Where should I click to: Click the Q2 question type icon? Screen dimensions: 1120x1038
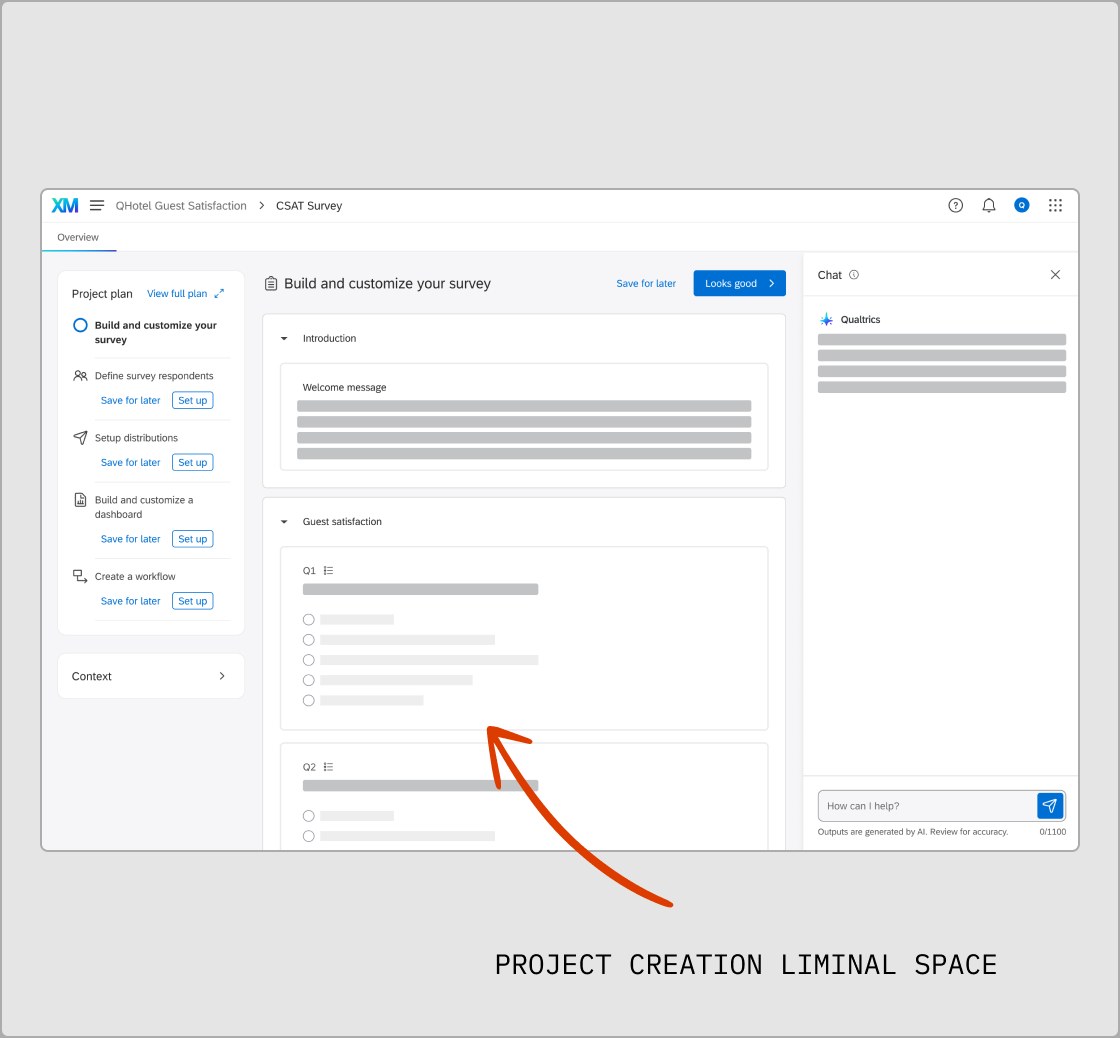click(x=329, y=767)
